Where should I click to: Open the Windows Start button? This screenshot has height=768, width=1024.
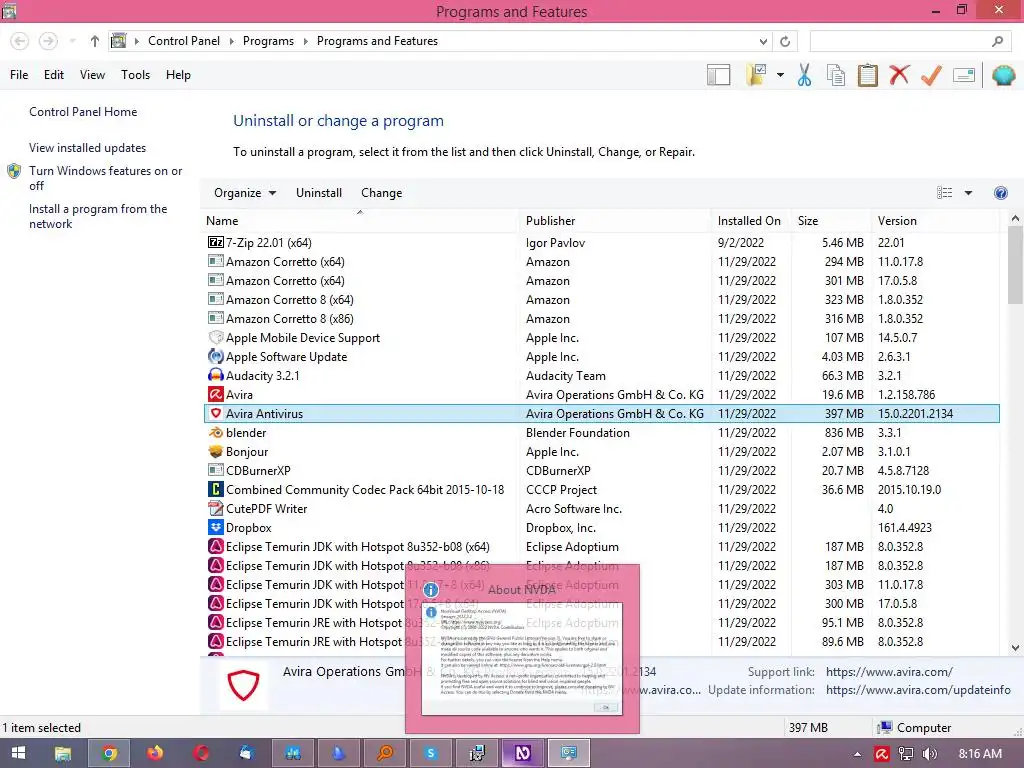(x=18, y=753)
